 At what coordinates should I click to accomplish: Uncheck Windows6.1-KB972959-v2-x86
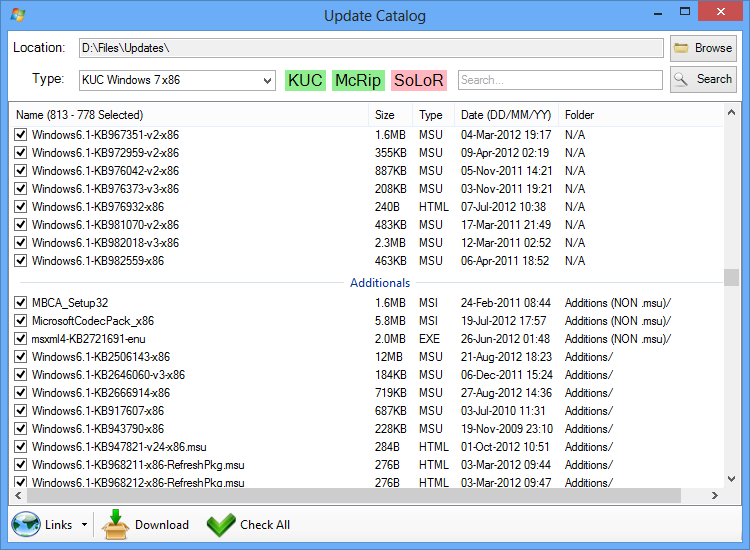point(21,153)
